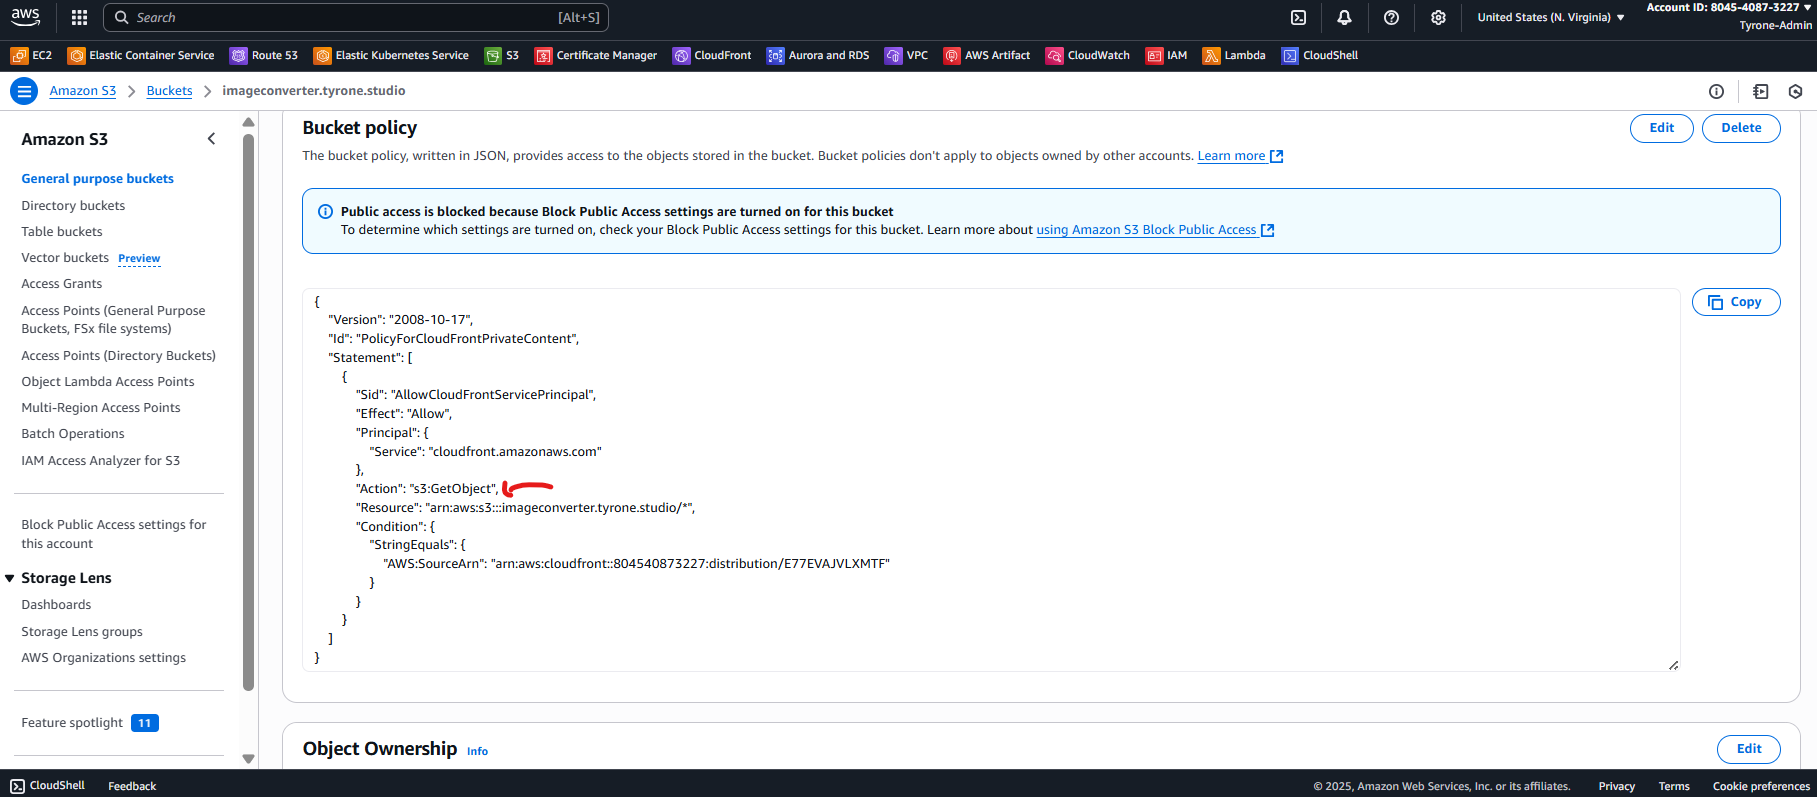Image resolution: width=1817 pixels, height=797 pixels.
Task: Open the info panel icon at top right
Action: coord(1716,91)
